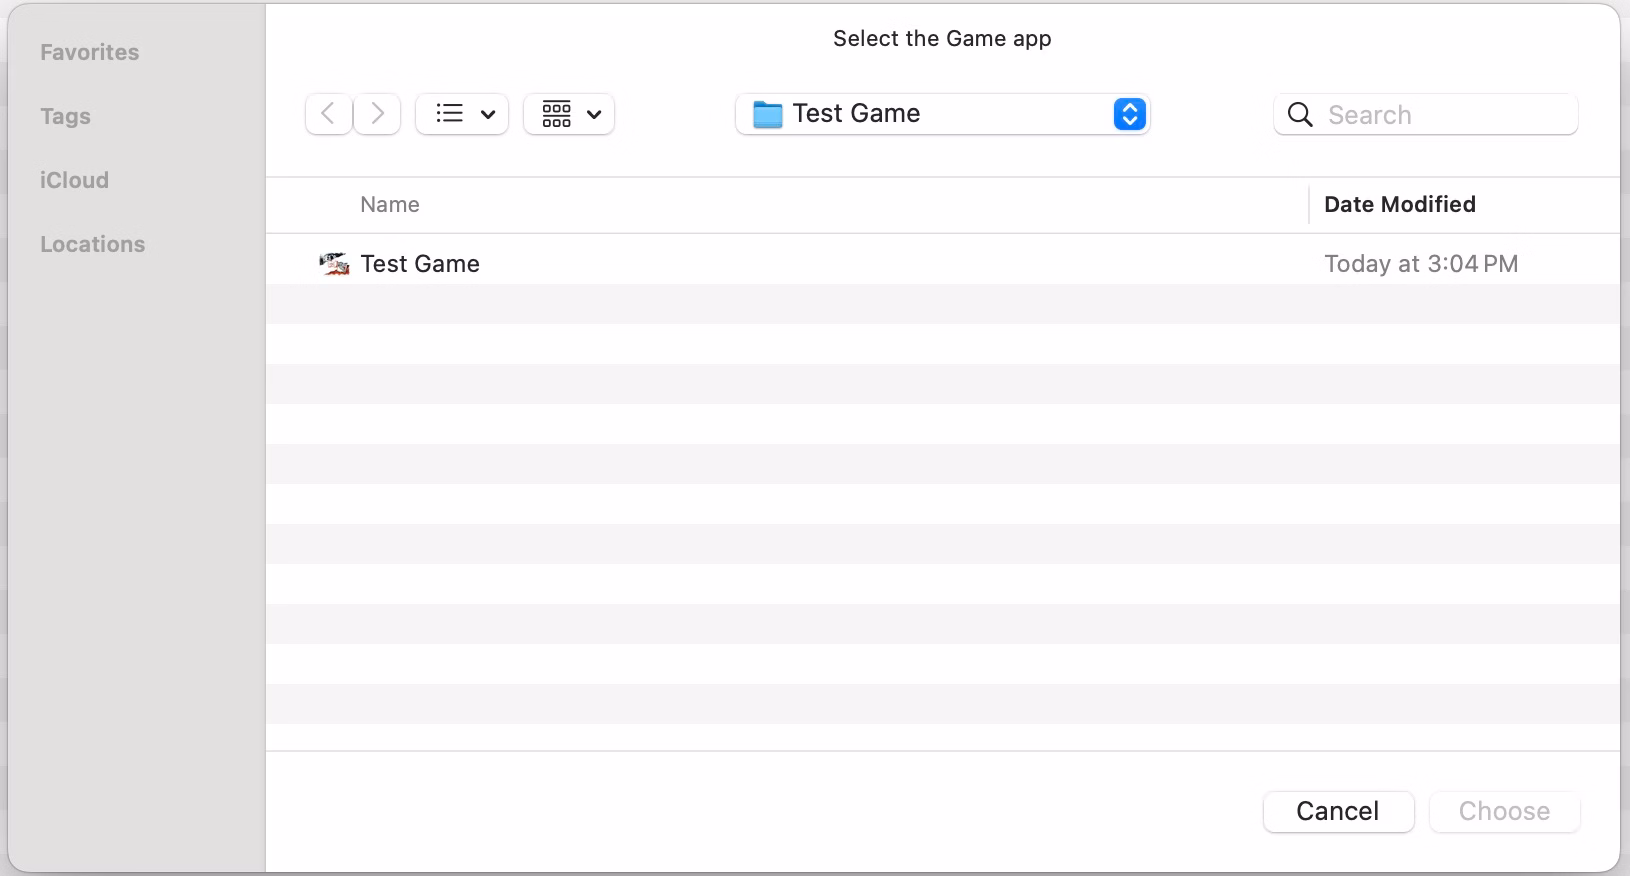
Task: Expand the grouping options chevron
Action: 594,114
